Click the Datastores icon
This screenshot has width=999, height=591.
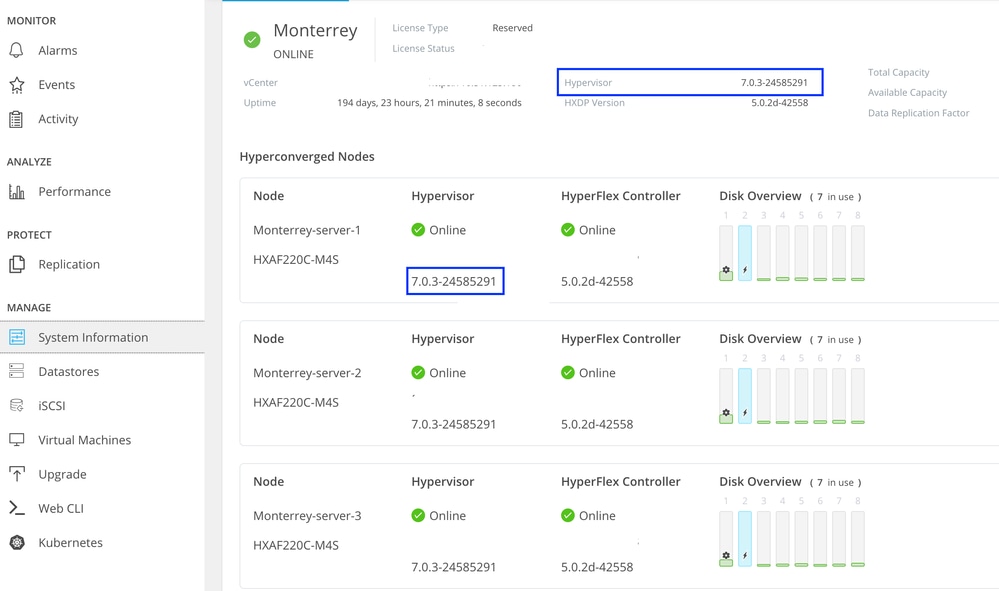click(x=17, y=371)
